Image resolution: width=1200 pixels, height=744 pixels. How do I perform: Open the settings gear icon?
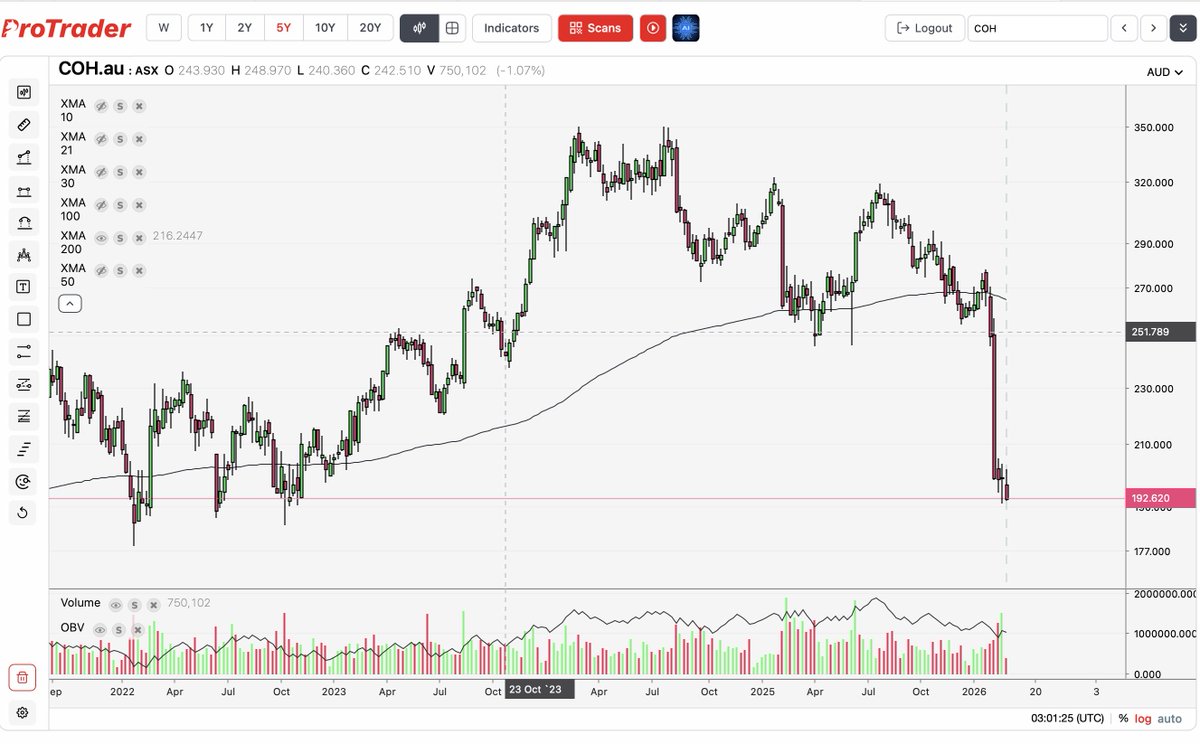point(22,713)
